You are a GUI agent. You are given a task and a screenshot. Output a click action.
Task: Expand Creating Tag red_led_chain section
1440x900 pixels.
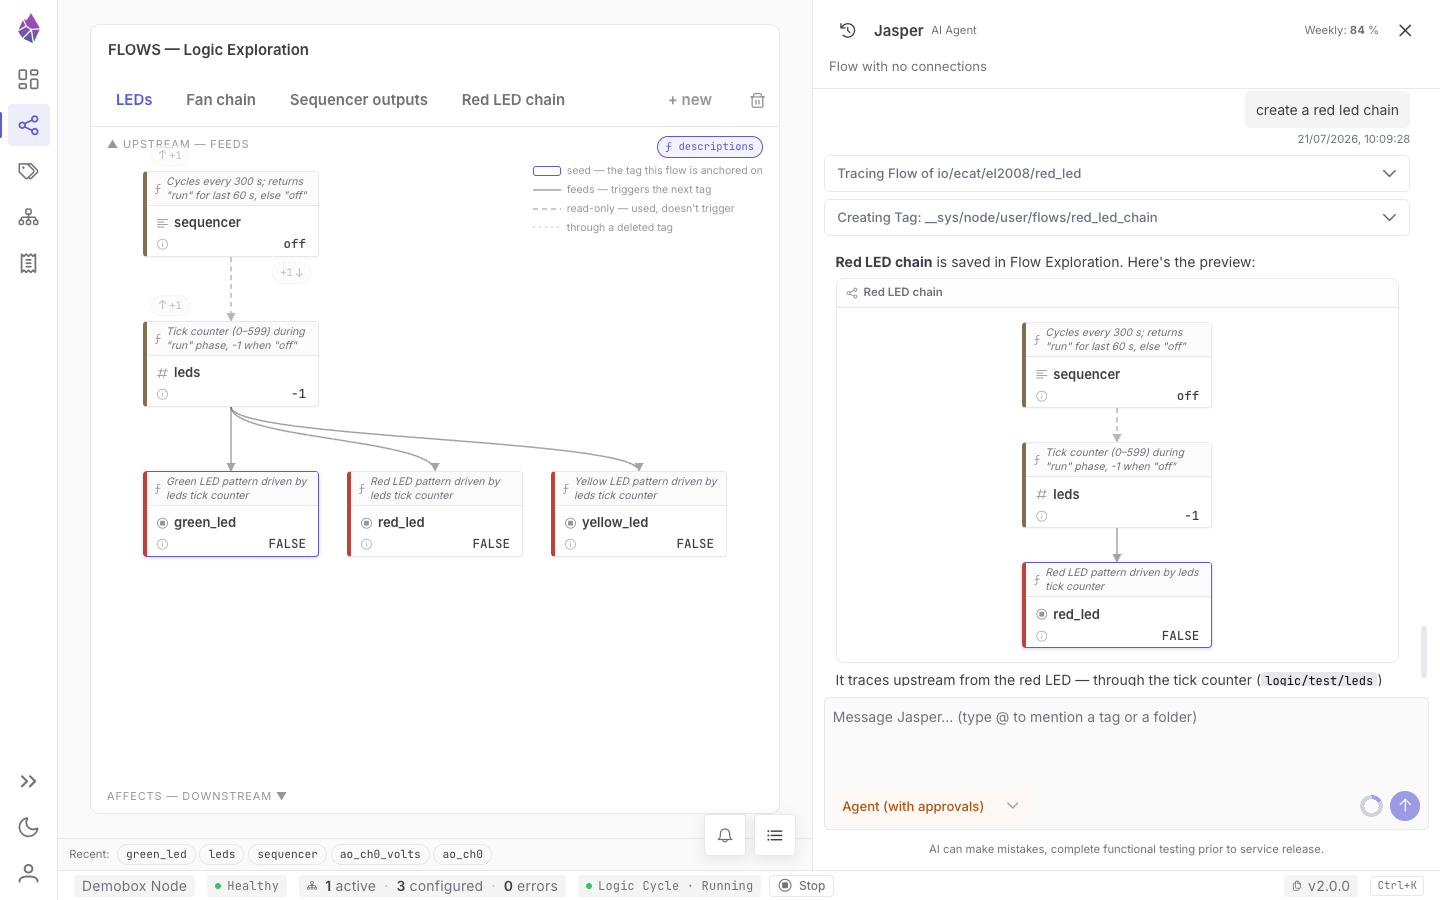click(x=1117, y=217)
